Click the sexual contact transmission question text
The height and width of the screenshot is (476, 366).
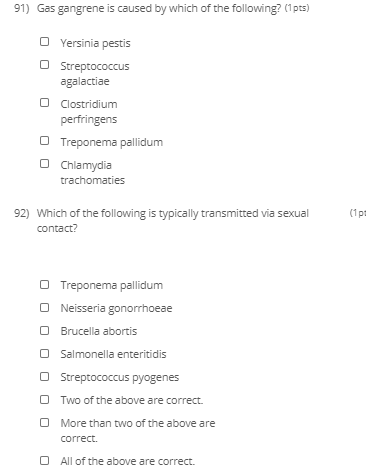click(x=173, y=221)
